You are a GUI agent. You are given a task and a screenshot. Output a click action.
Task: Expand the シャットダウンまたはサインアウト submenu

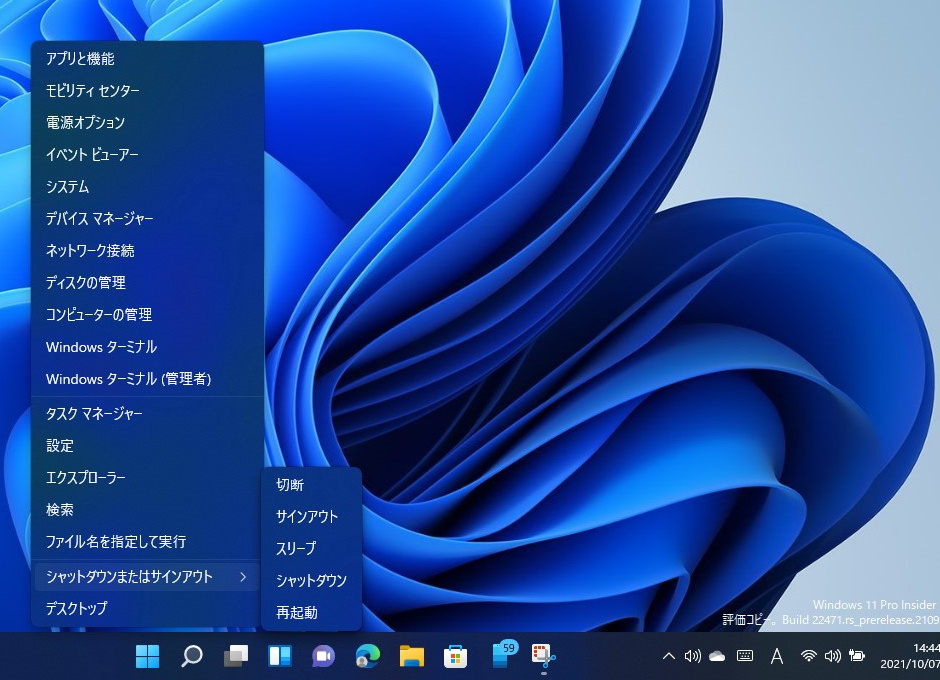[140, 576]
